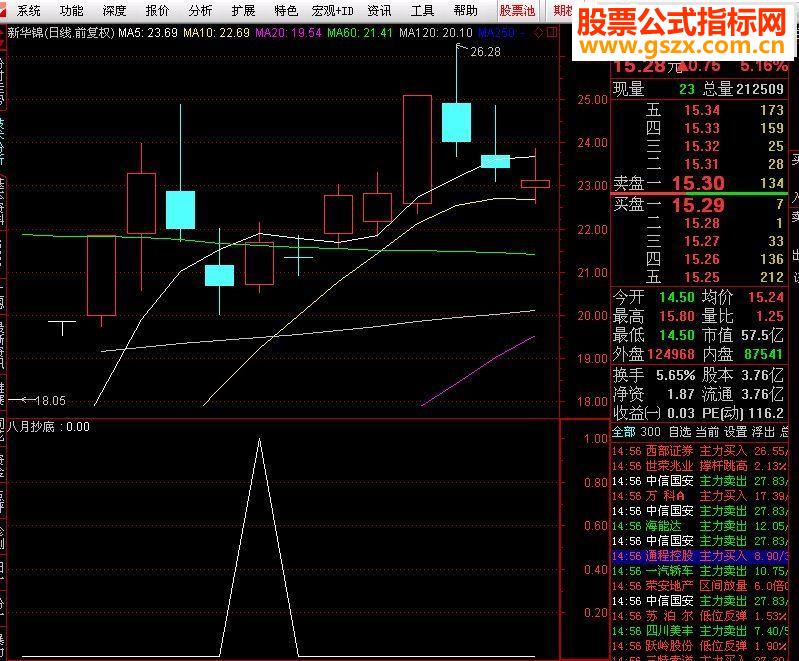Select the 四川美丰 主力卖出 alert row

click(700, 631)
